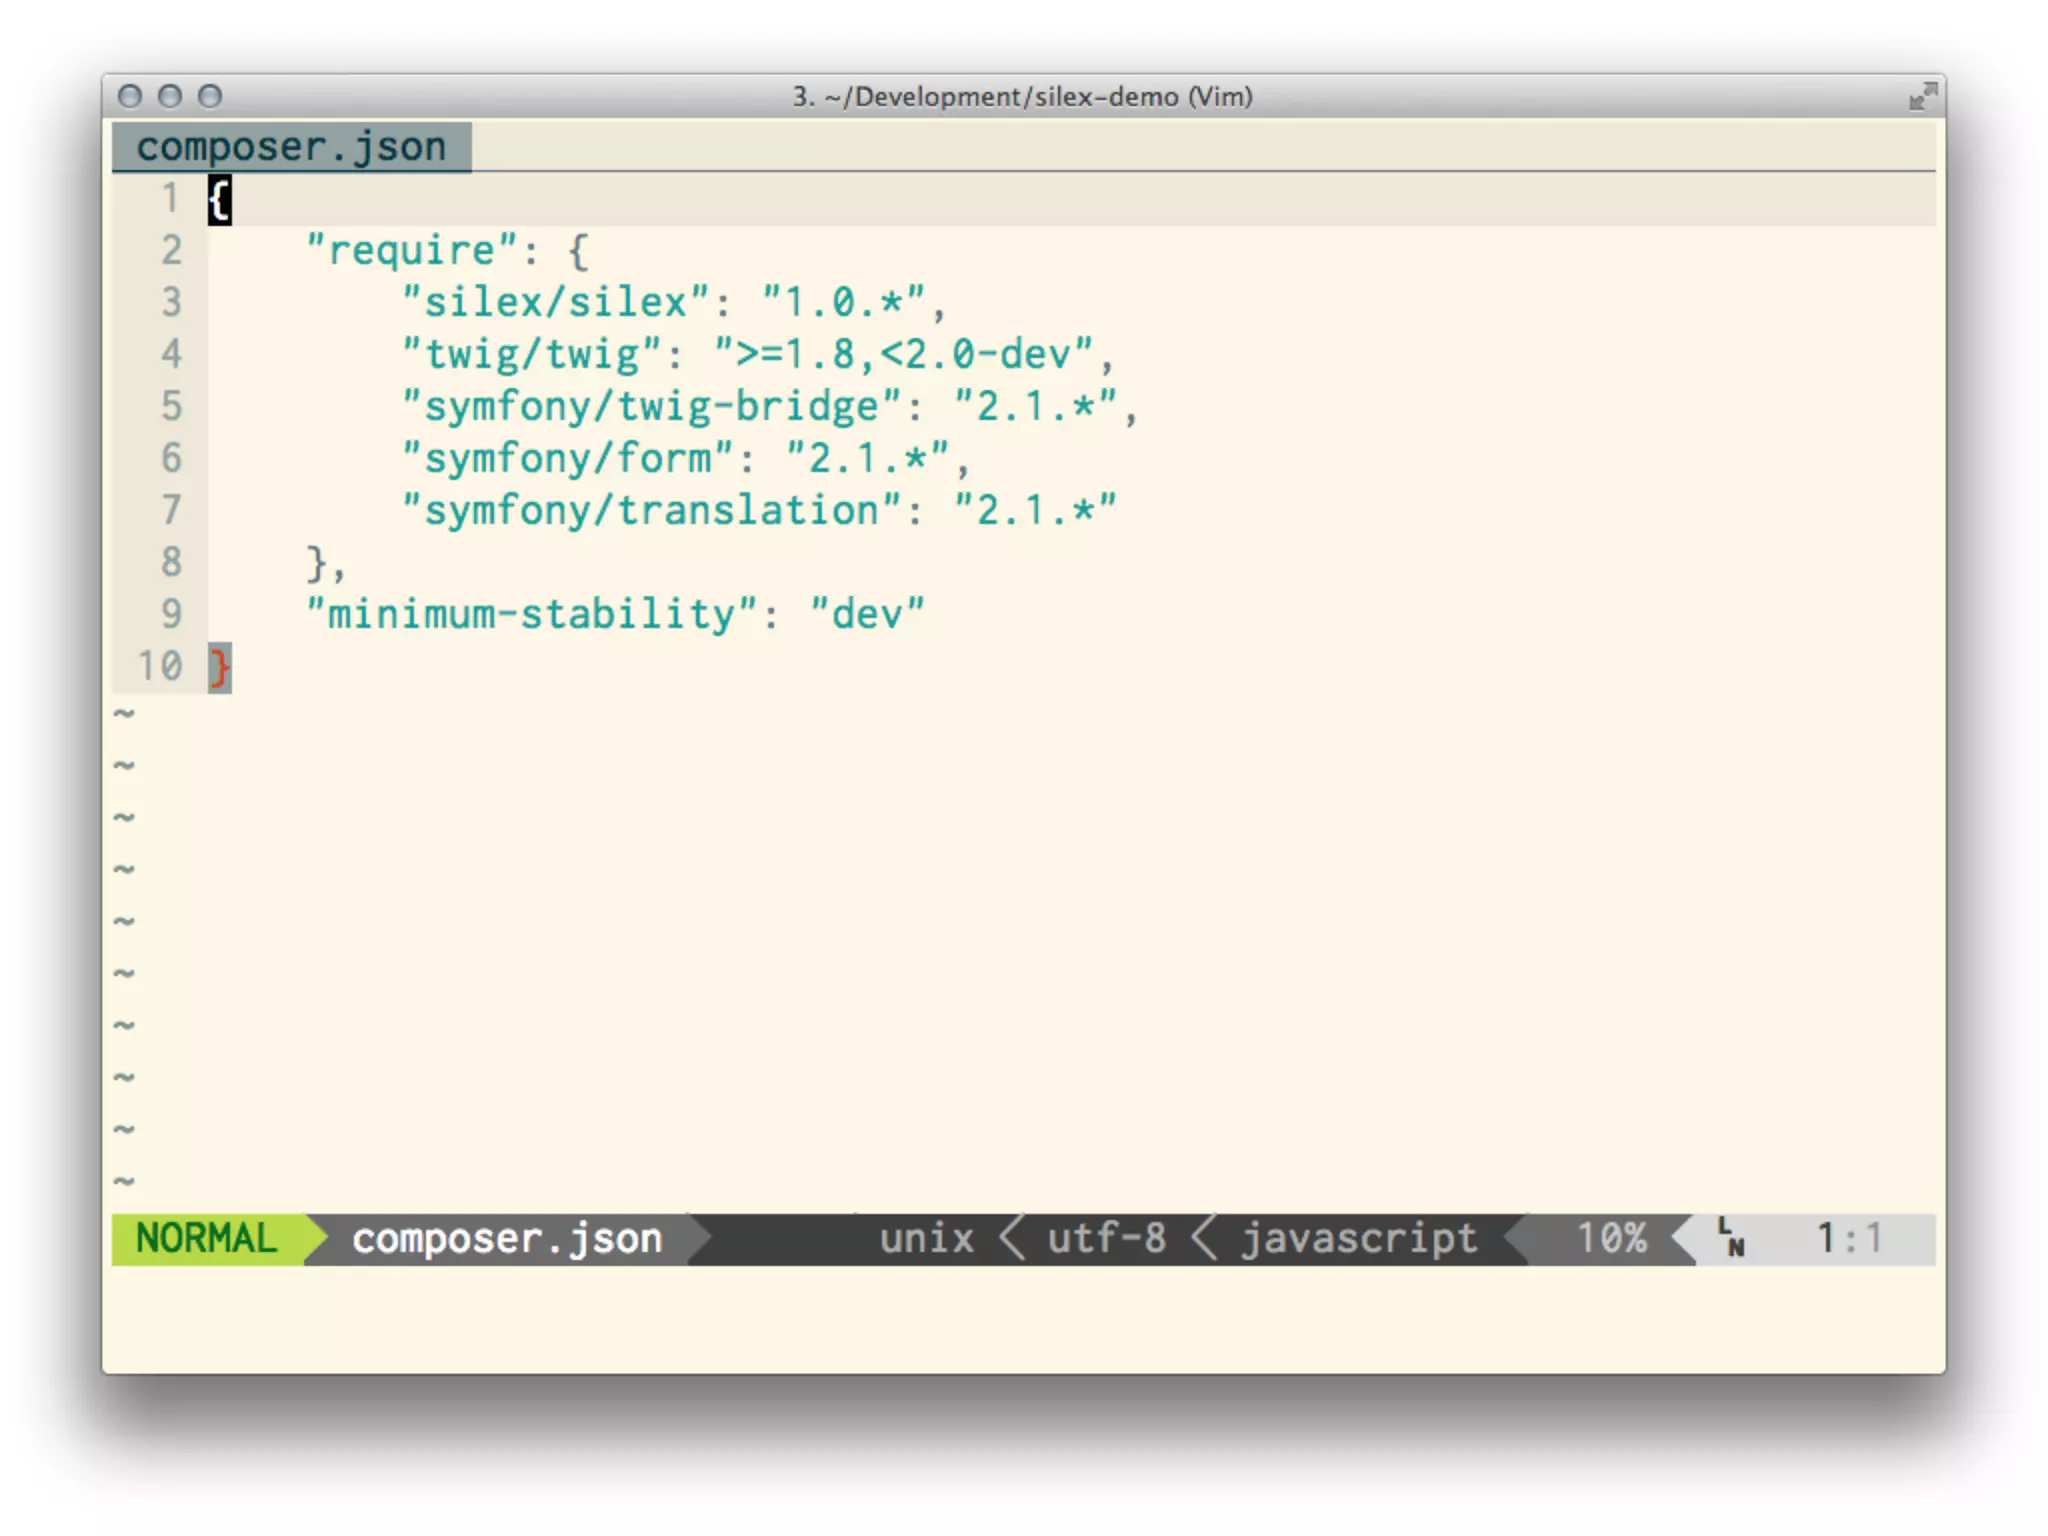The image size is (2048, 1536).
Task: Click the gray close window button
Action: [x=130, y=96]
